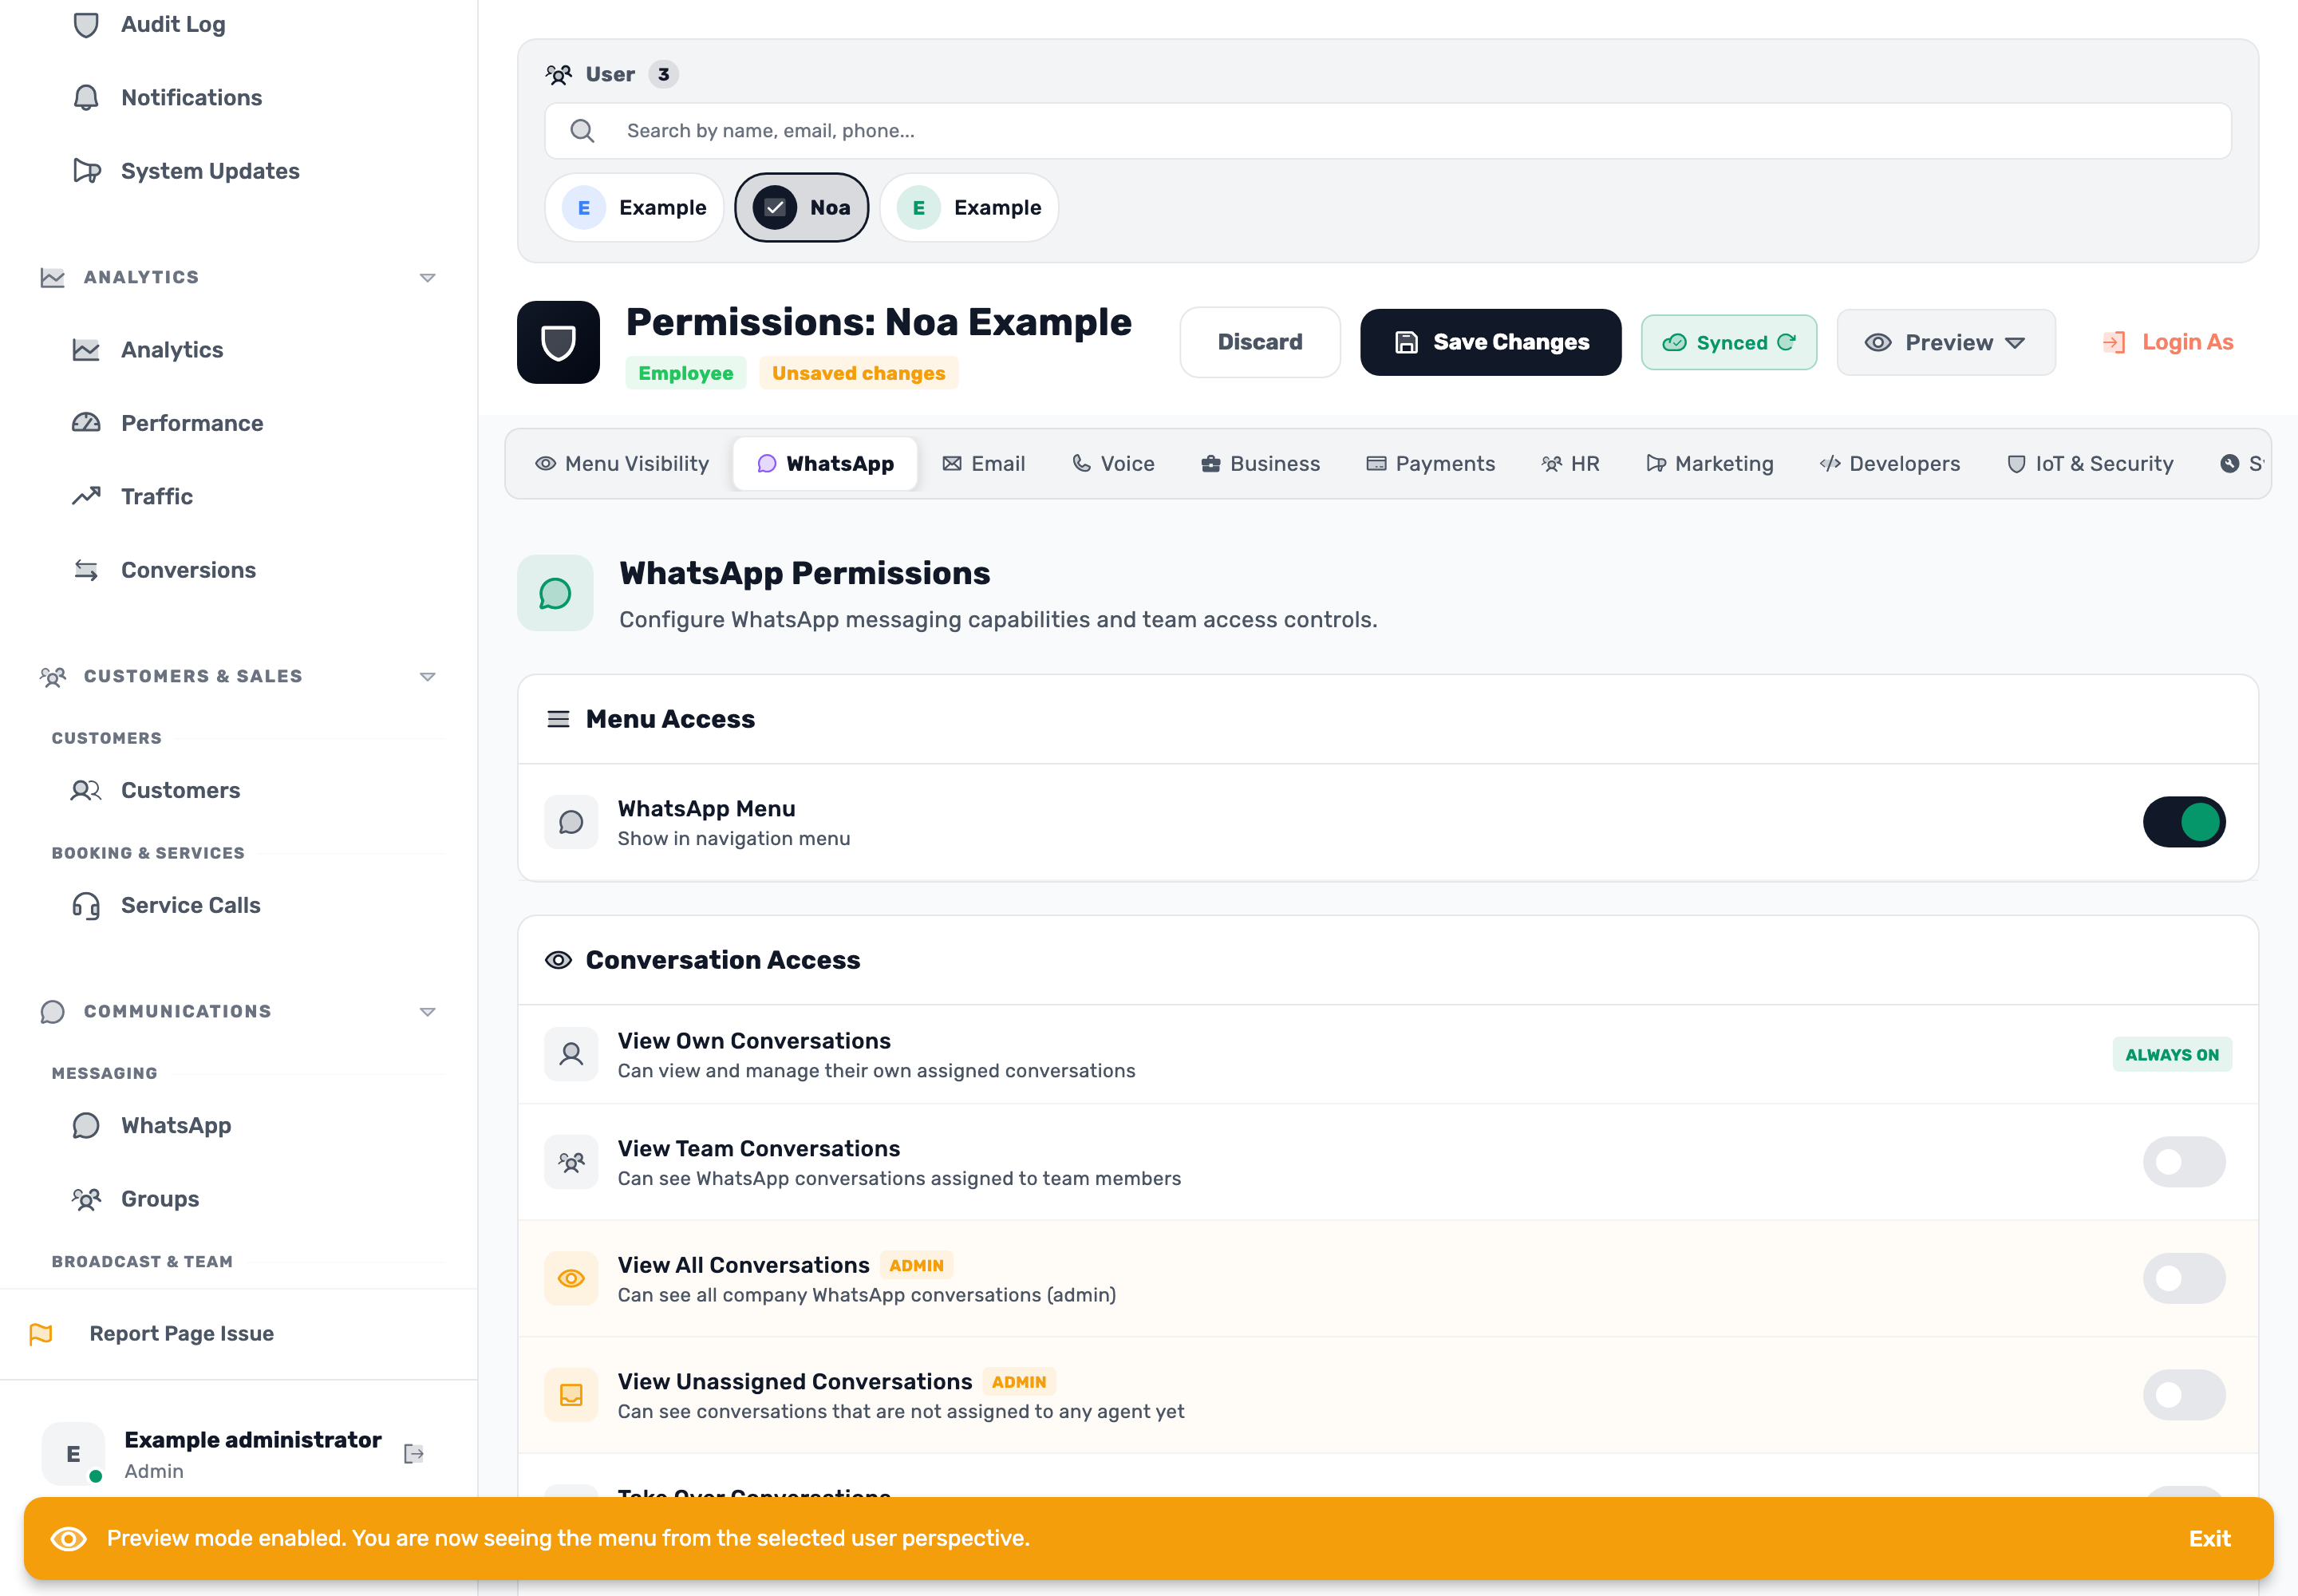
Task: Enable View Team Conversations toggle
Action: pyautogui.click(x=2184, y=1162)
